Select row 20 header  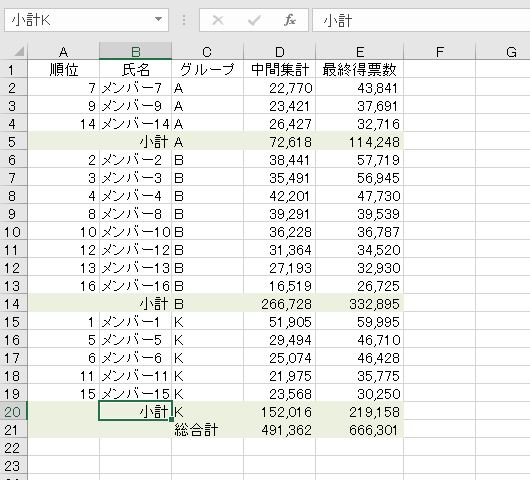point(14,412)
